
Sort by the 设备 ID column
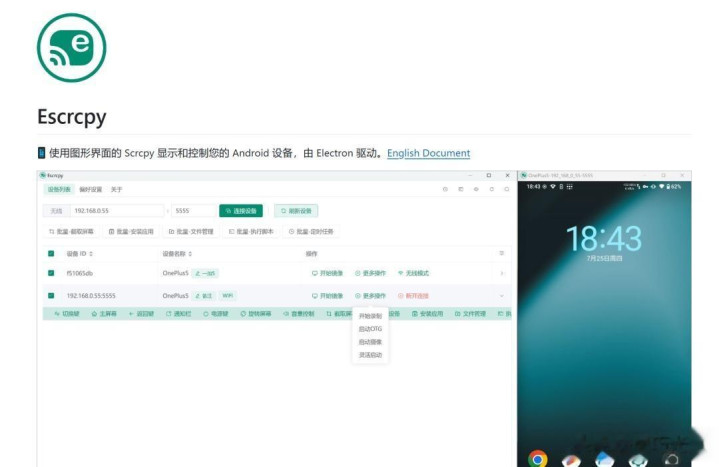click(x=80, y=254)
